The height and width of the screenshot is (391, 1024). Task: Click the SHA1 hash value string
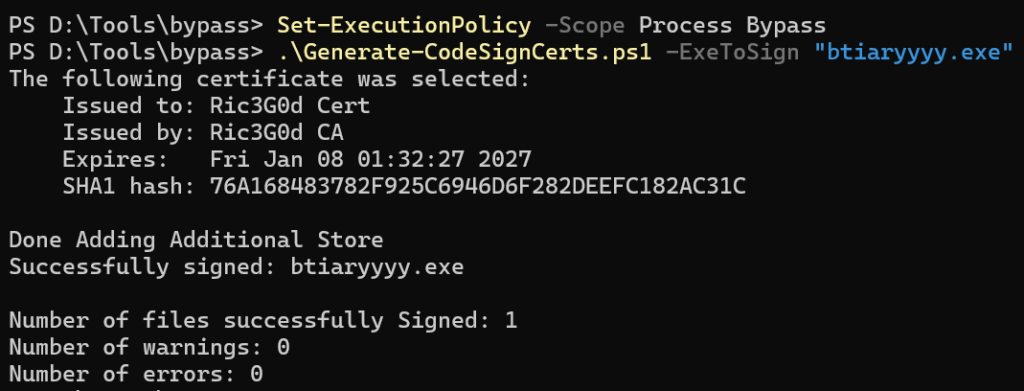click(477, 187)
